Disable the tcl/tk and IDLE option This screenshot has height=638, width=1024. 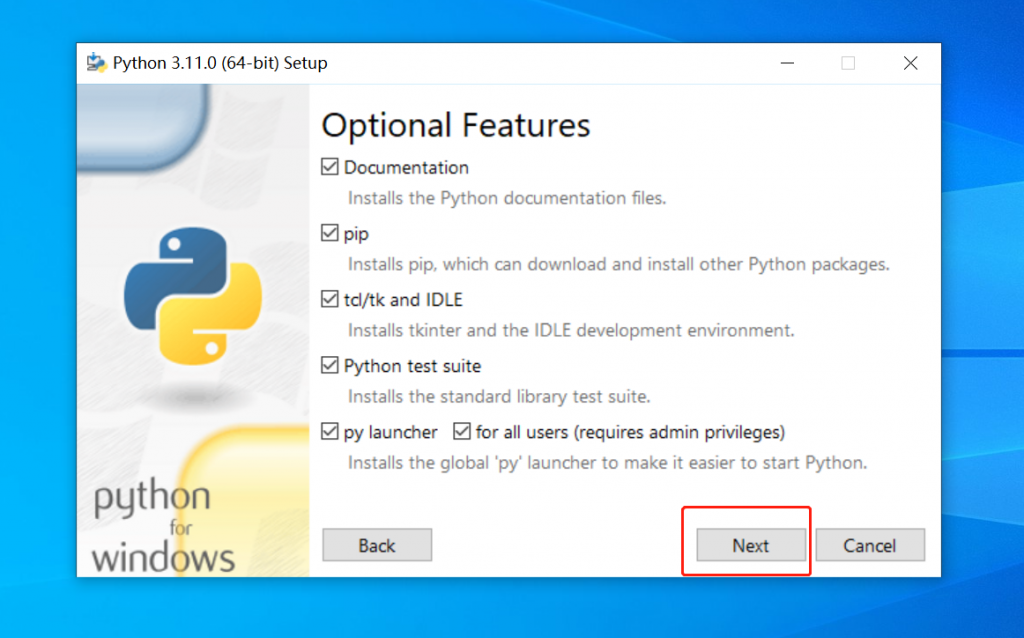330,299
